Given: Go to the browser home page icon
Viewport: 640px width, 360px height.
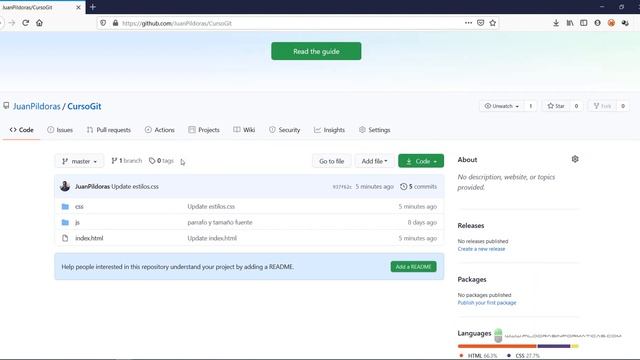Looking at the screenshot, I should click(39, 23).
